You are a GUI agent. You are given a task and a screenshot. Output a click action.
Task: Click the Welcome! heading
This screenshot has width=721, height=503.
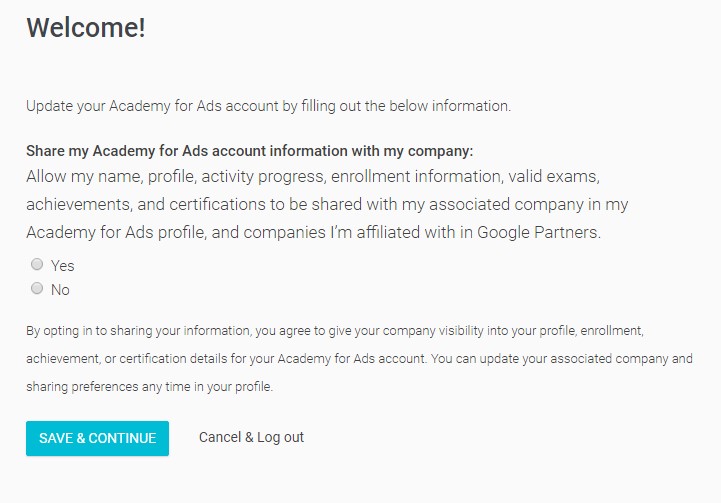click(86, 28)
